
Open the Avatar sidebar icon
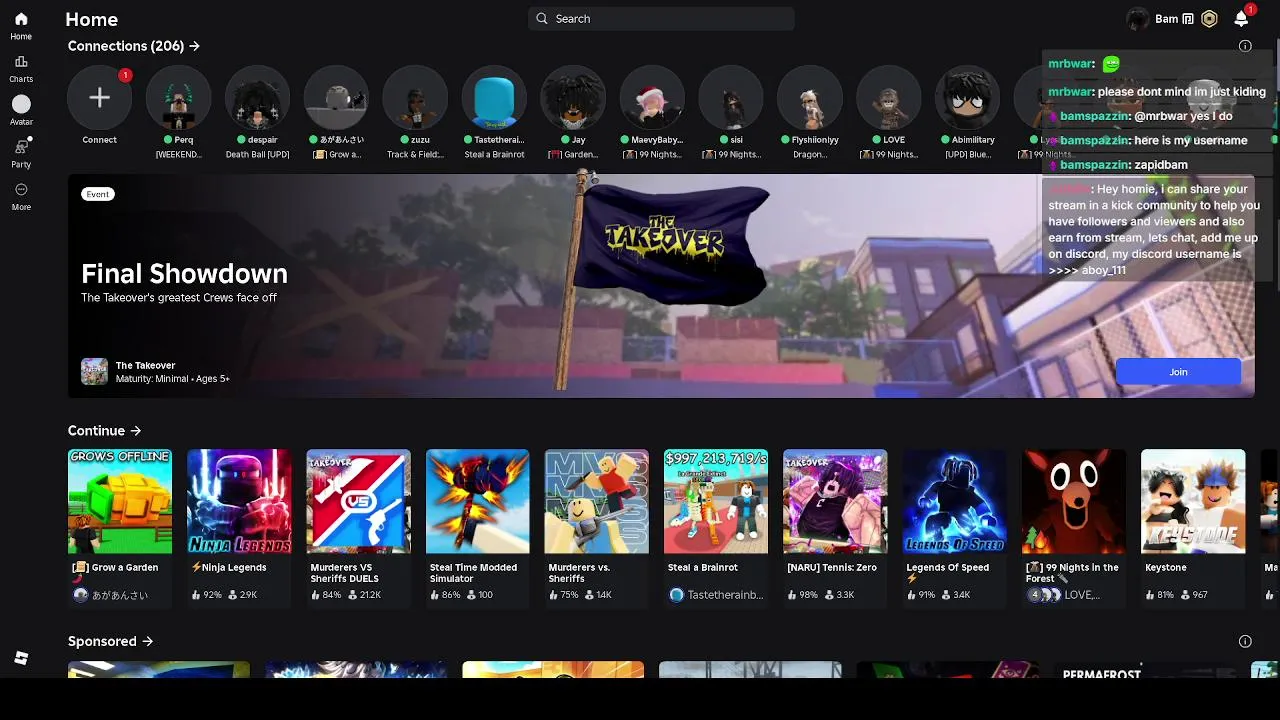tap(21, 104)
